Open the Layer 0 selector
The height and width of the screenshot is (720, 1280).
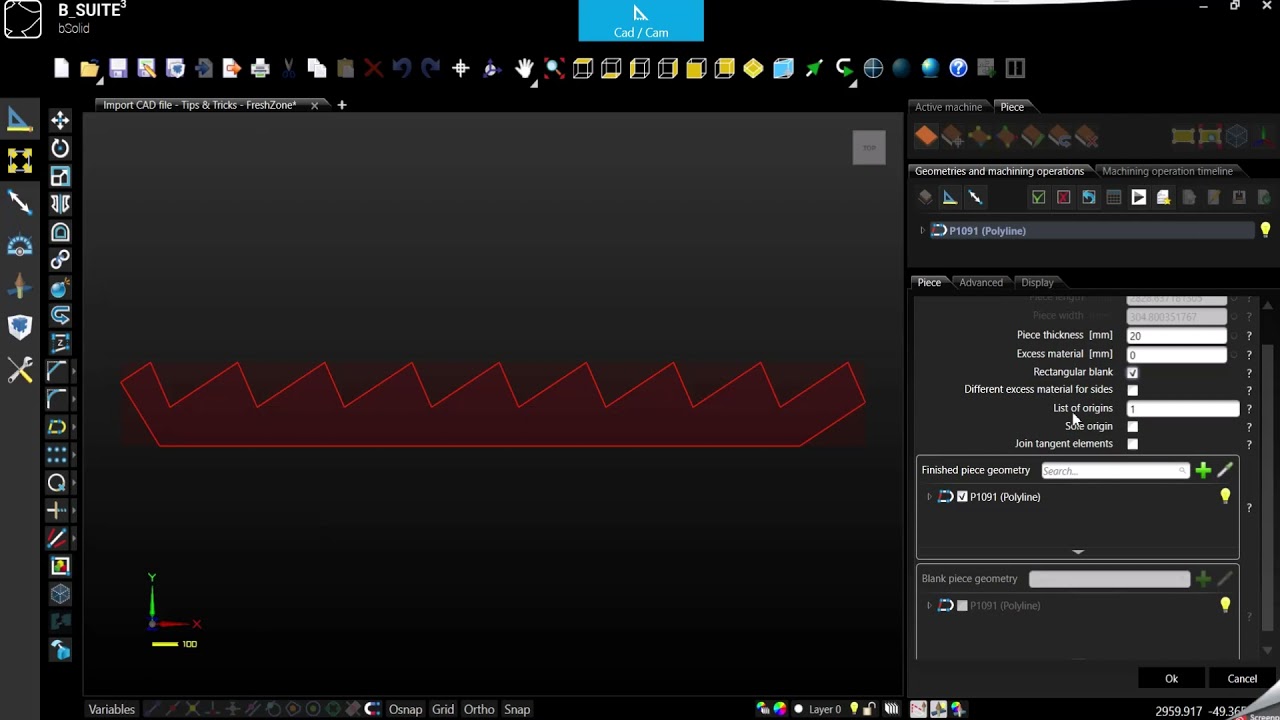[x=824, y=709]
